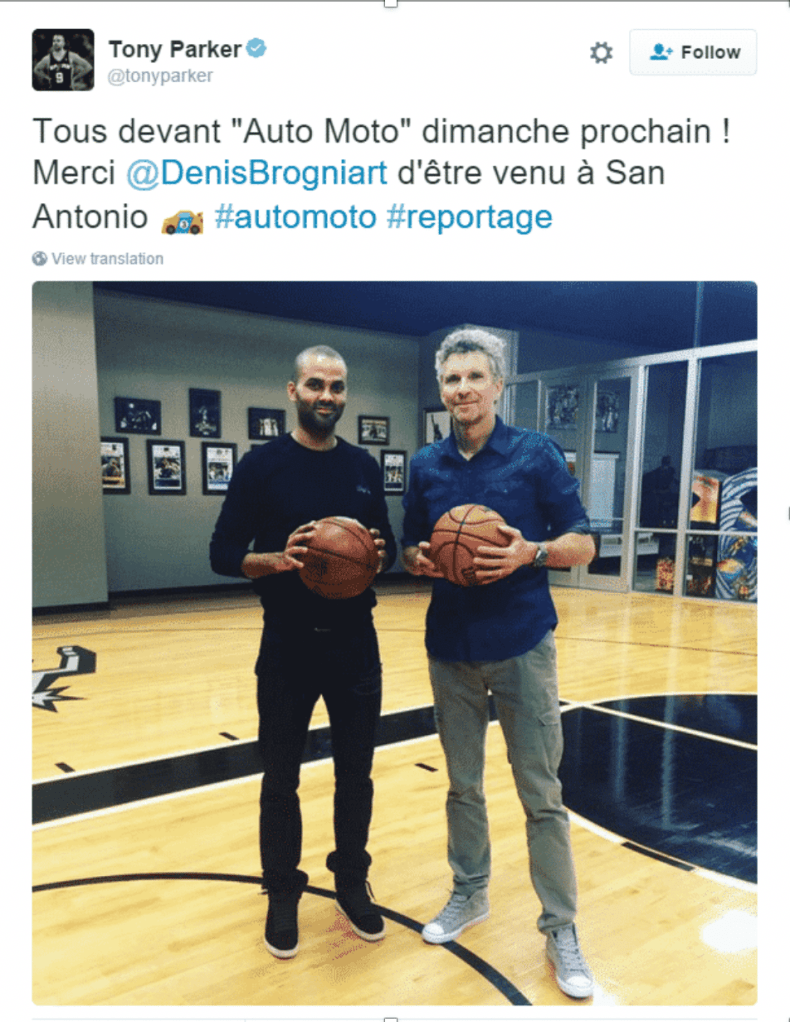Click the blue verified badge icon

[x=256, y=48]
